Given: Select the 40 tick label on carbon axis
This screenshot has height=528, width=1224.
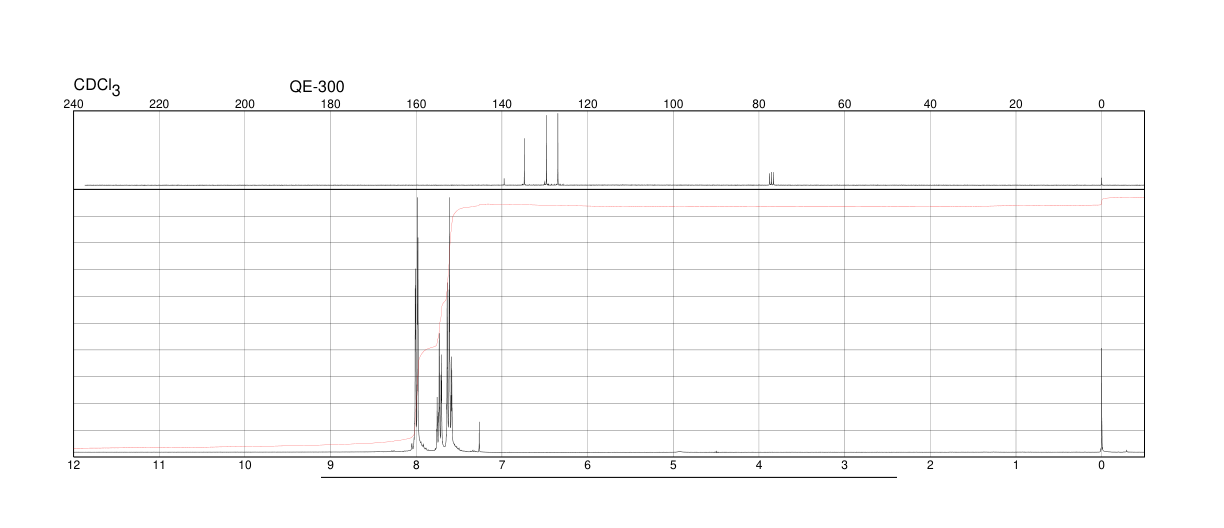Looking at the screenshot, I should 930,104.
